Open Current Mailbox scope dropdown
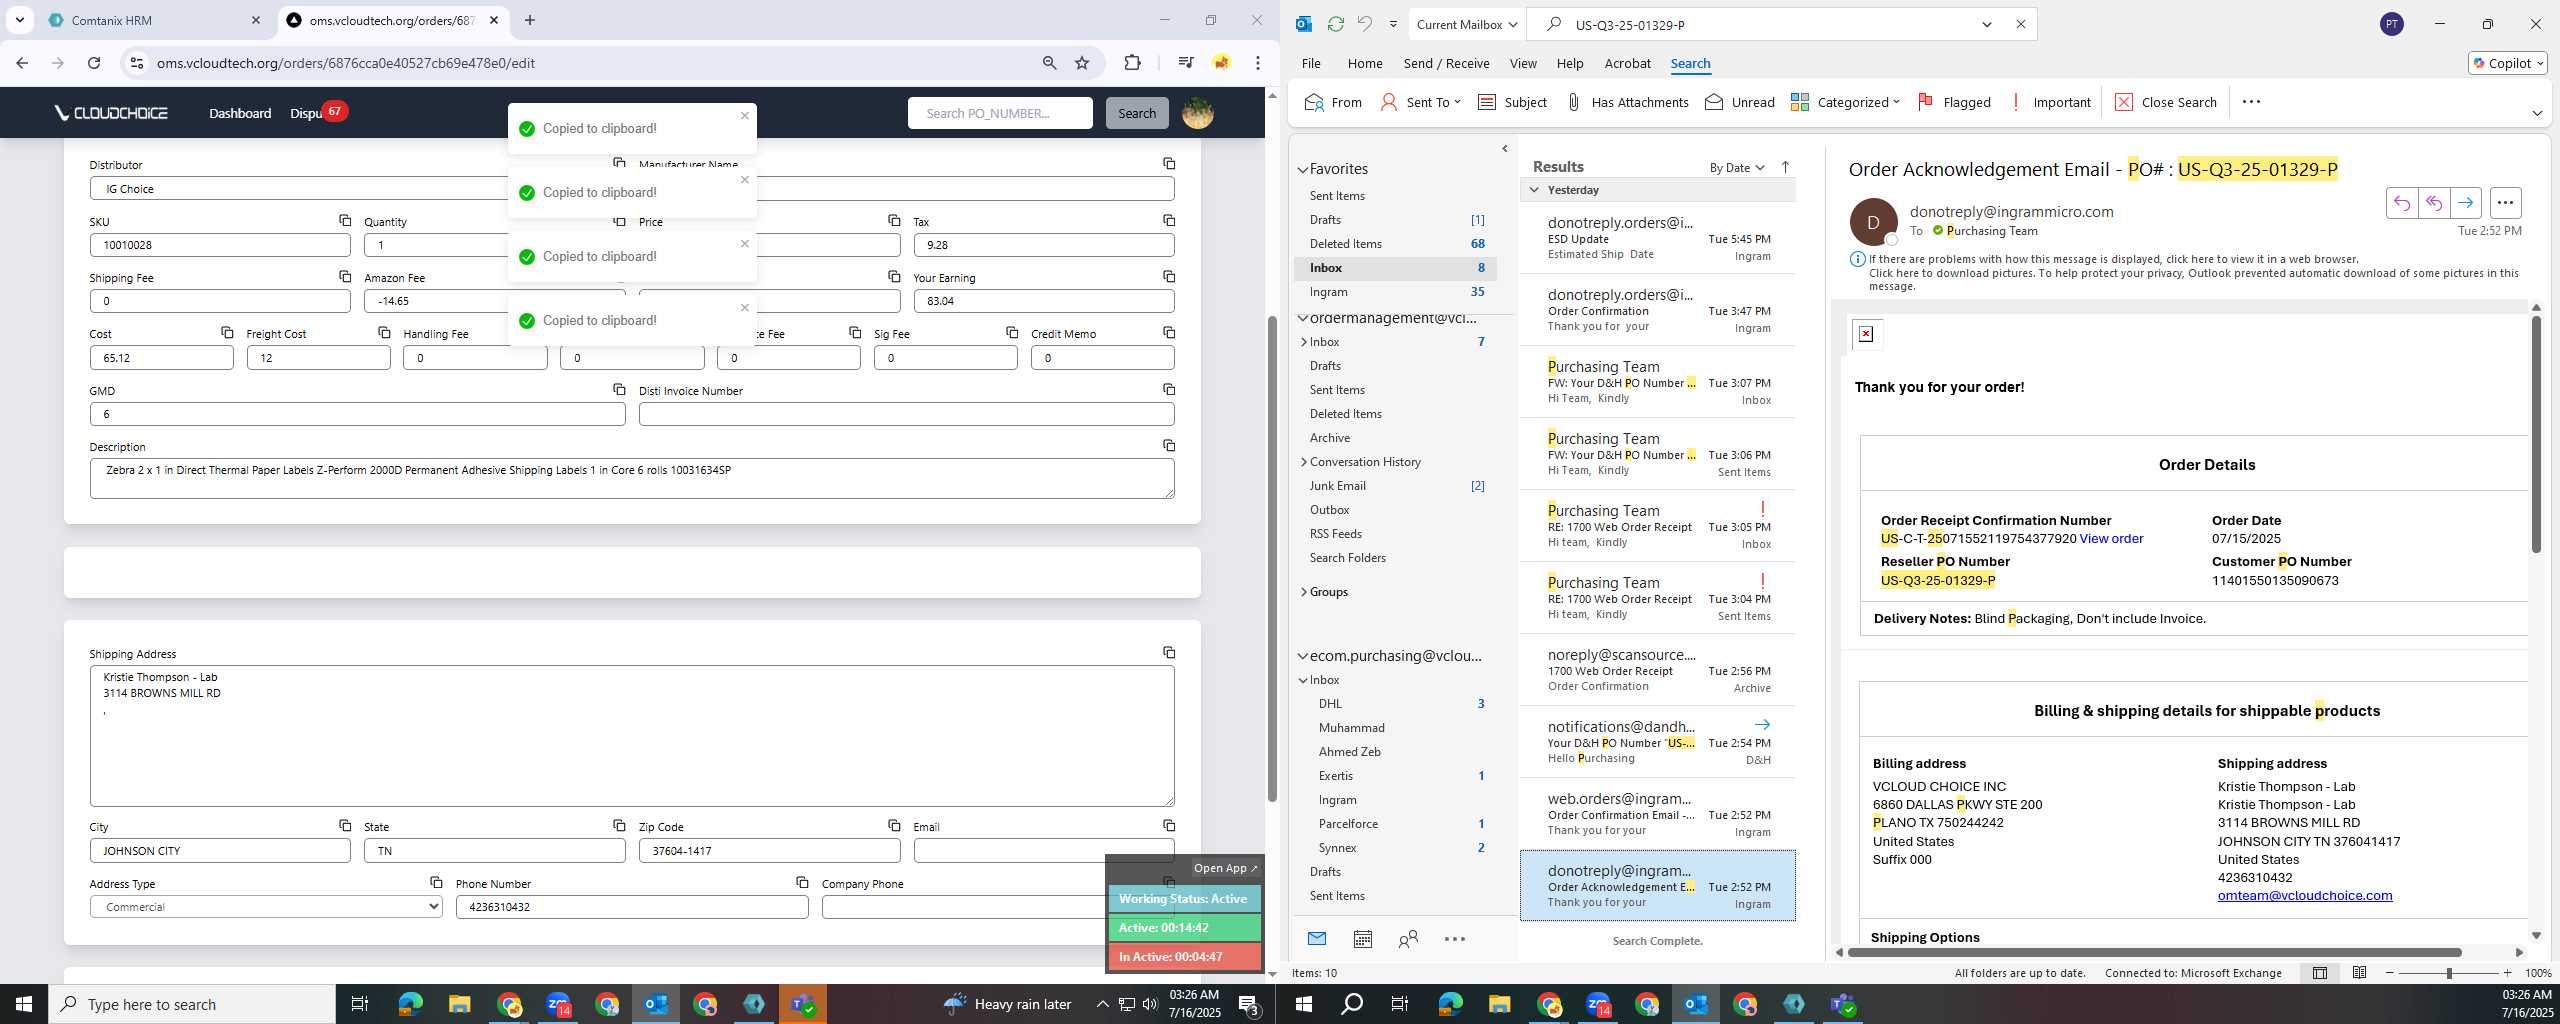This screenshot has width=2560, height=1024. coord(1467,25)
